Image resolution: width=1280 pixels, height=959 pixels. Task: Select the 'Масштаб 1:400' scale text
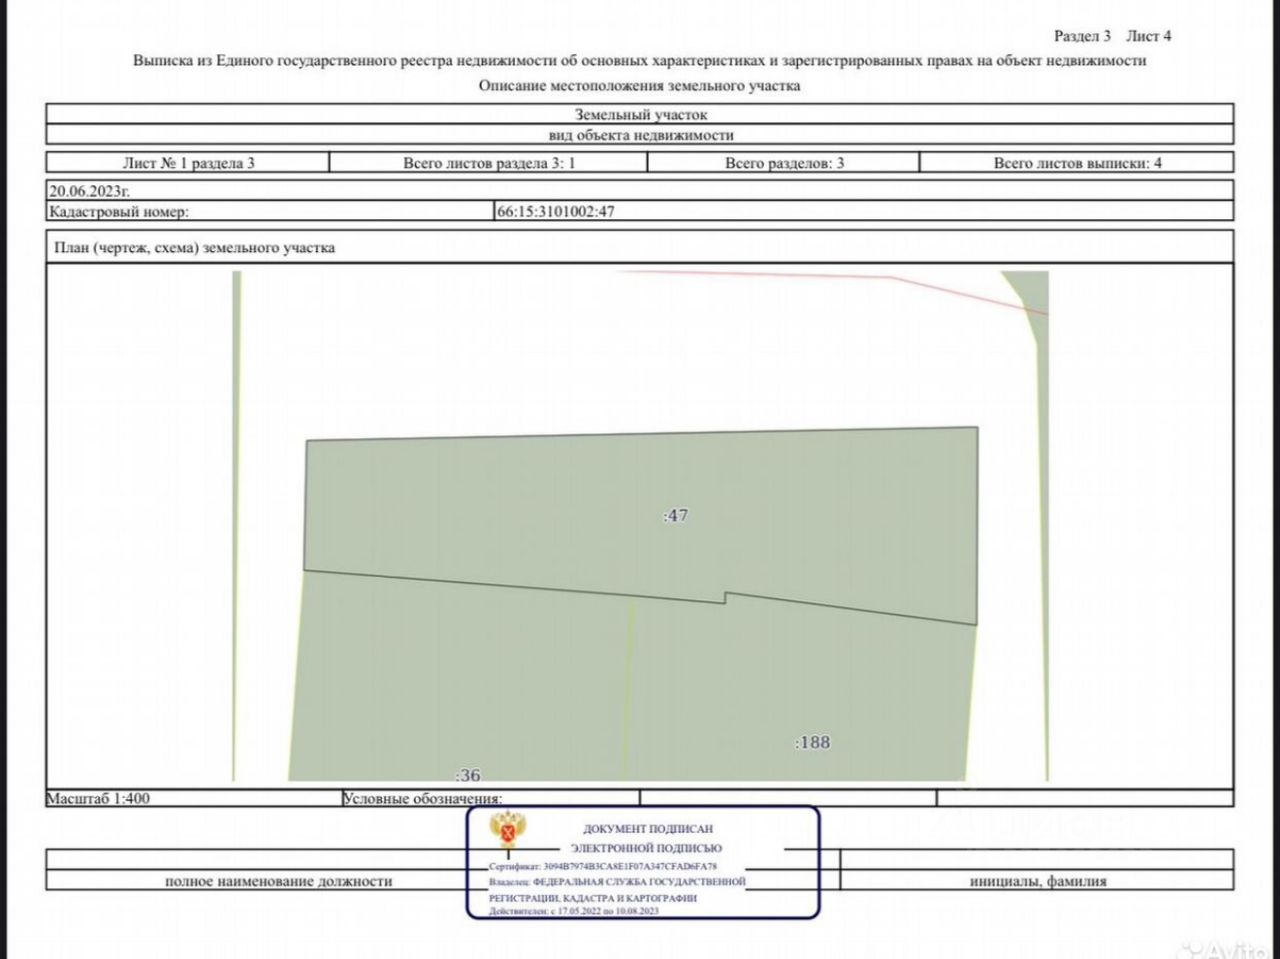coord(98,799)
